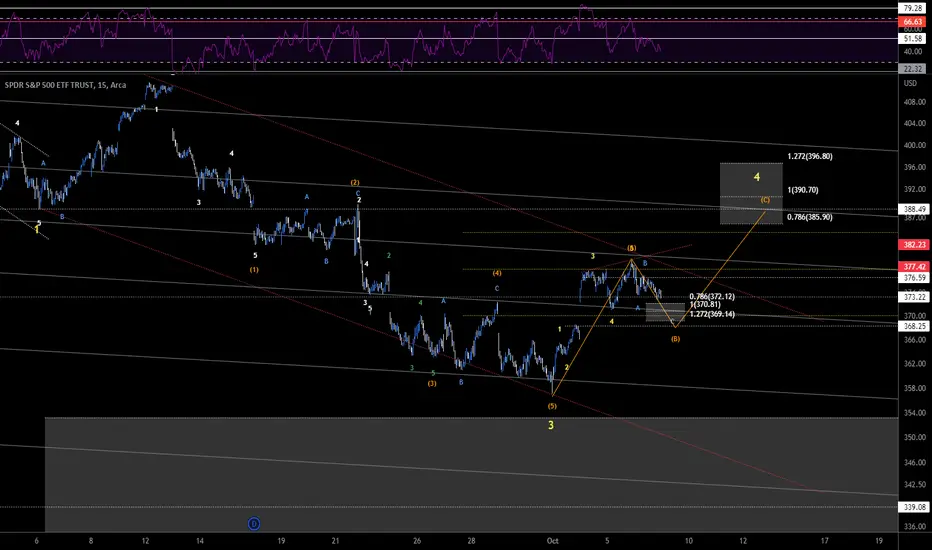Select the orange (1) wave label
This screenshot has height=550, width=932.
pyautogui.click(x=254, y=270)
